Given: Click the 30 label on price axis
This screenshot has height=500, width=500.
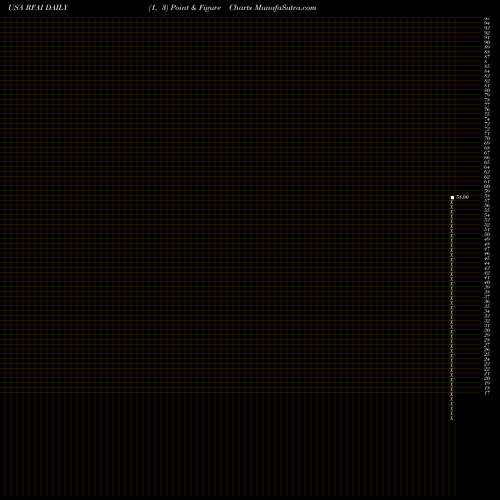Looking at the screenshot, I should pos(487,330).
